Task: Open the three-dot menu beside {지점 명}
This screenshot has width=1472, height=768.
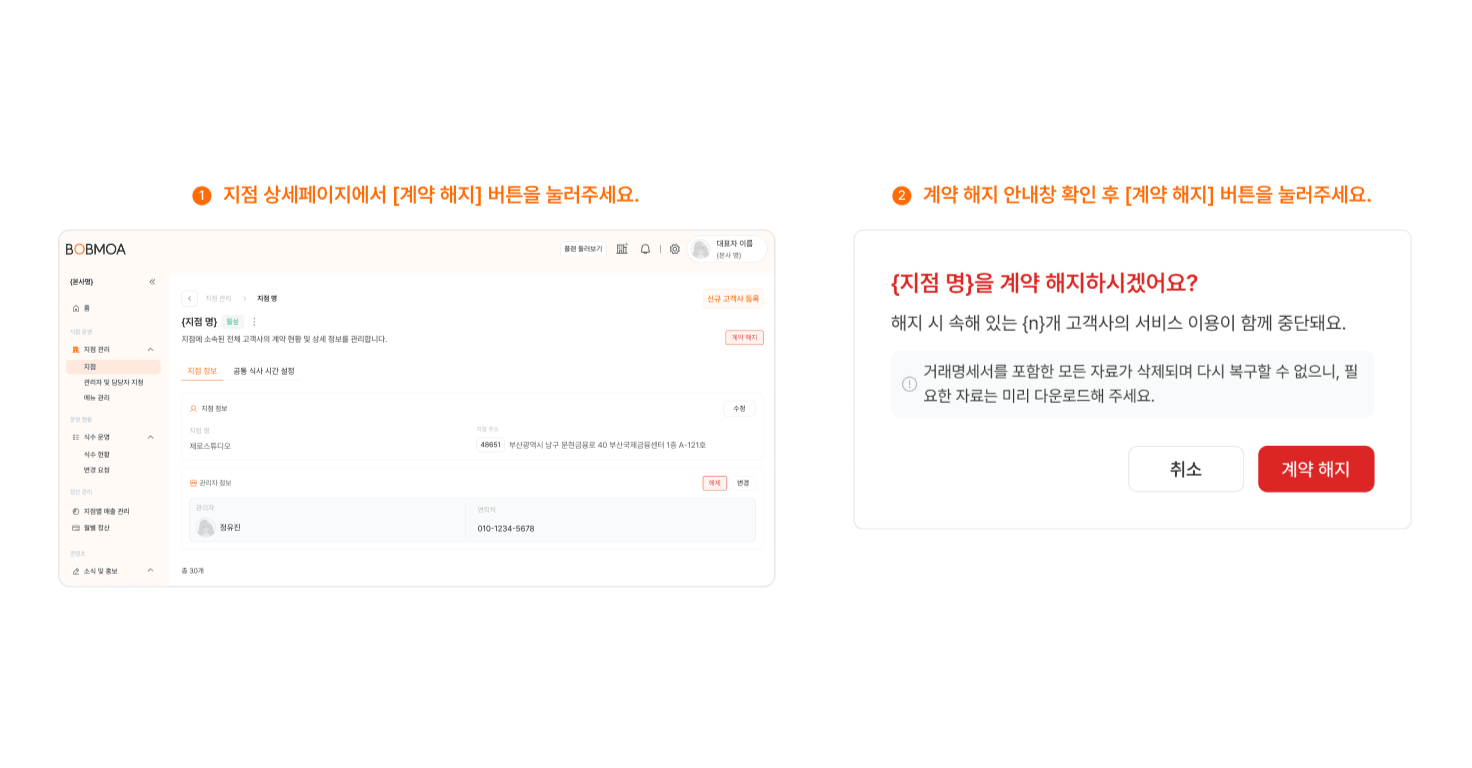Action: pyautogui.click(x=254, y=322)
